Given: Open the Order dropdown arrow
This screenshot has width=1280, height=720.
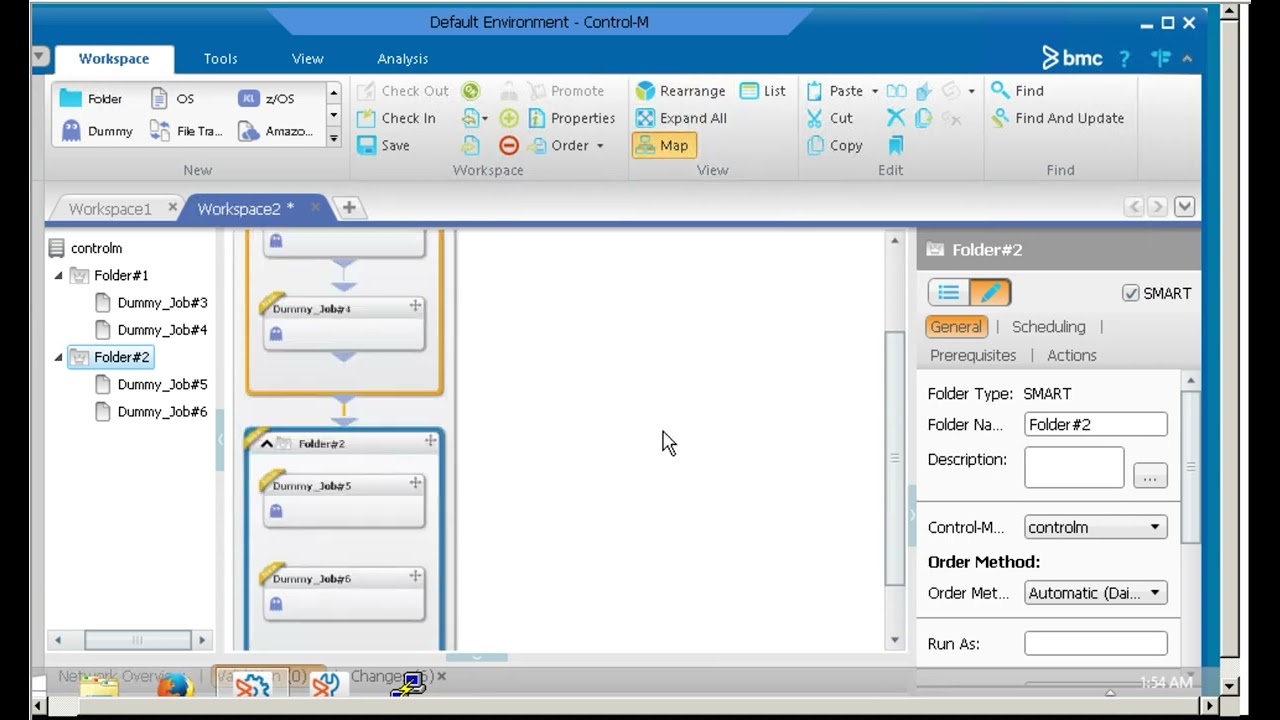Looking at the screenshot, I should pyautogui.click(x=600, y=146).
